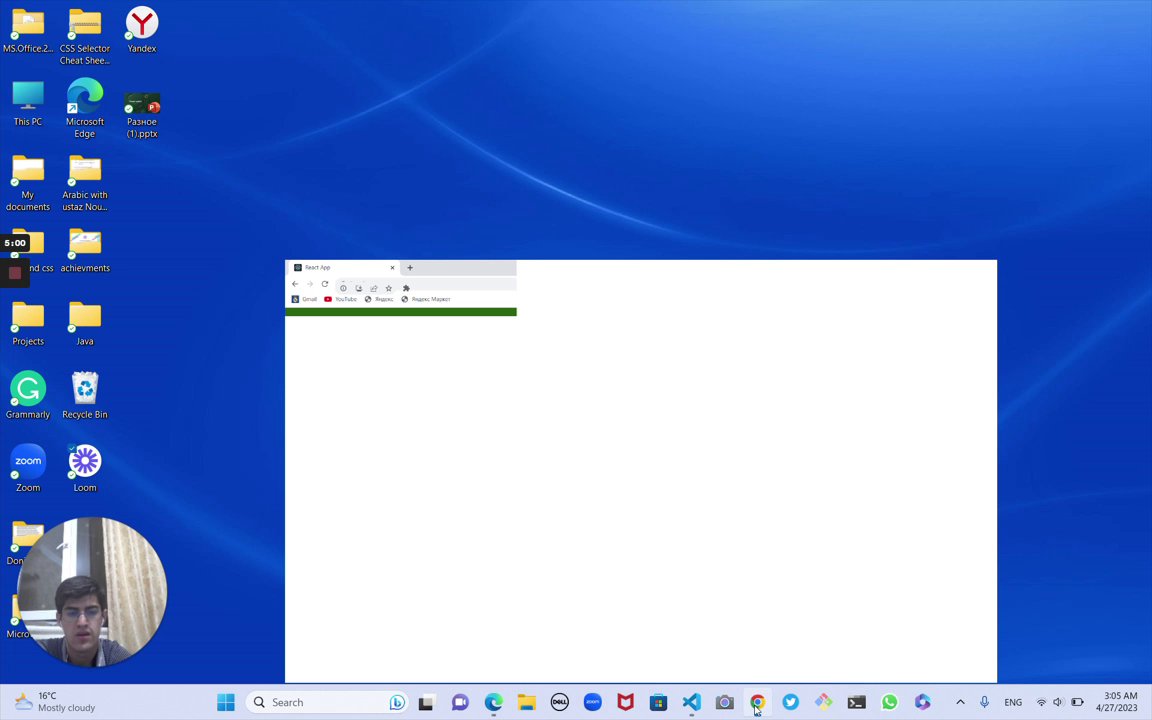Select the Grammarly desktop shortcut
The image size is (1152, 720).
(x=28, y=395)
